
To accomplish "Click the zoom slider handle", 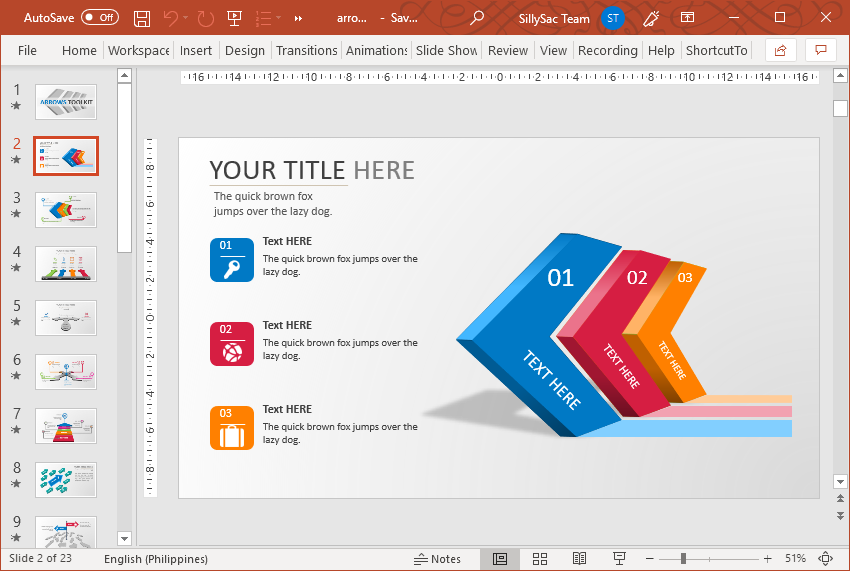I will [683, 558].
